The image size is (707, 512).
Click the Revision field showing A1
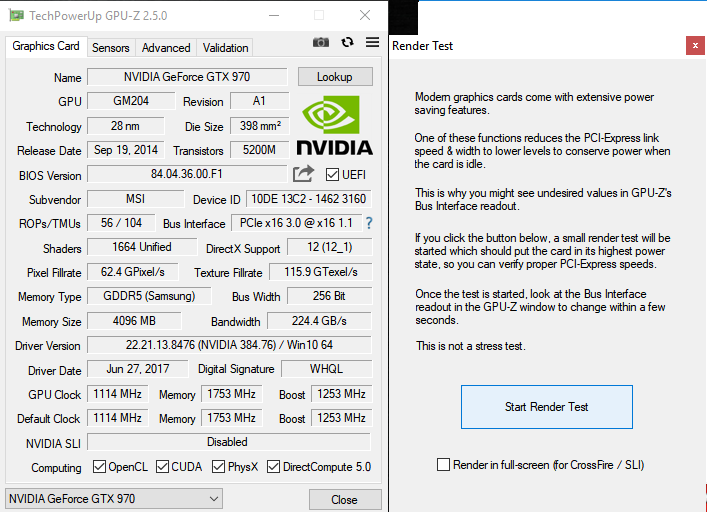(x=259, y=101)
